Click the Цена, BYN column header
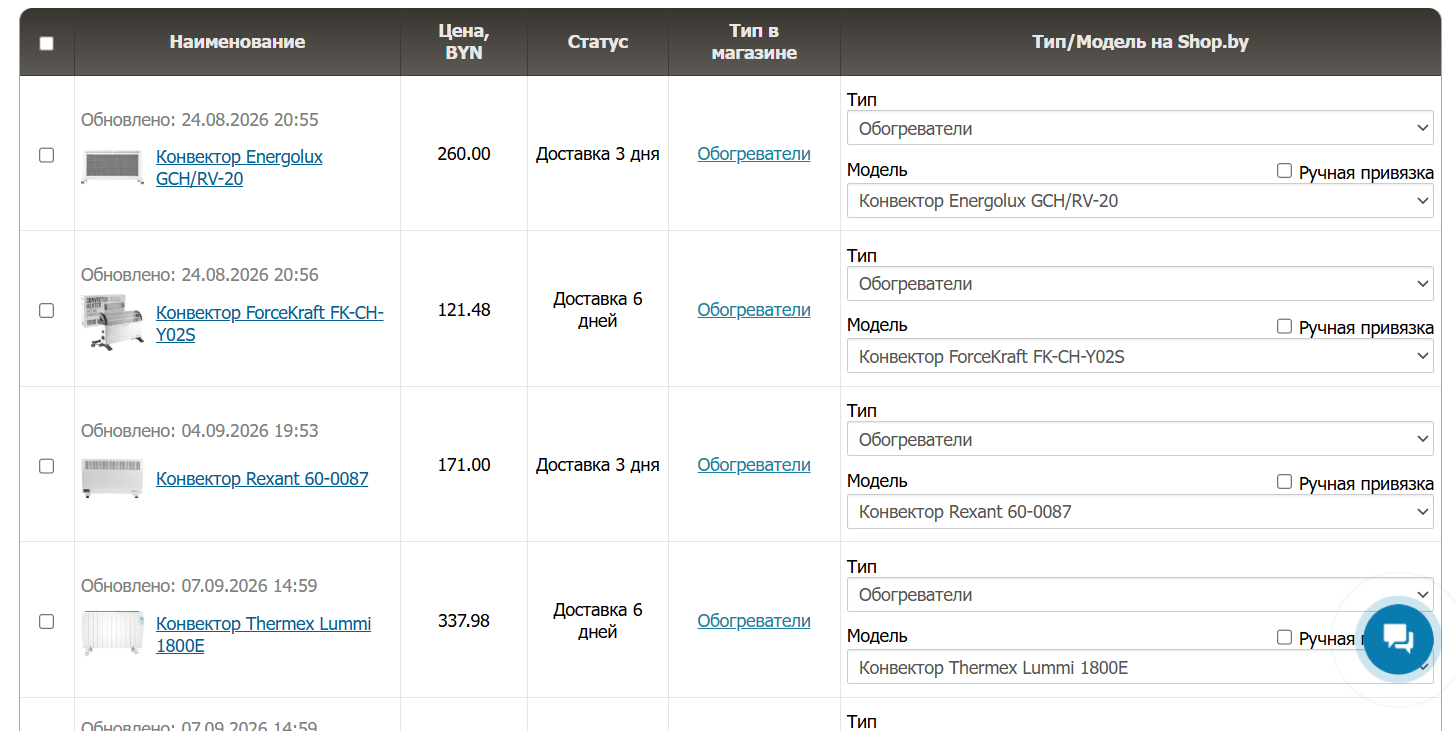This screenshot has width=1455, height=731. [x=464, y=42]
